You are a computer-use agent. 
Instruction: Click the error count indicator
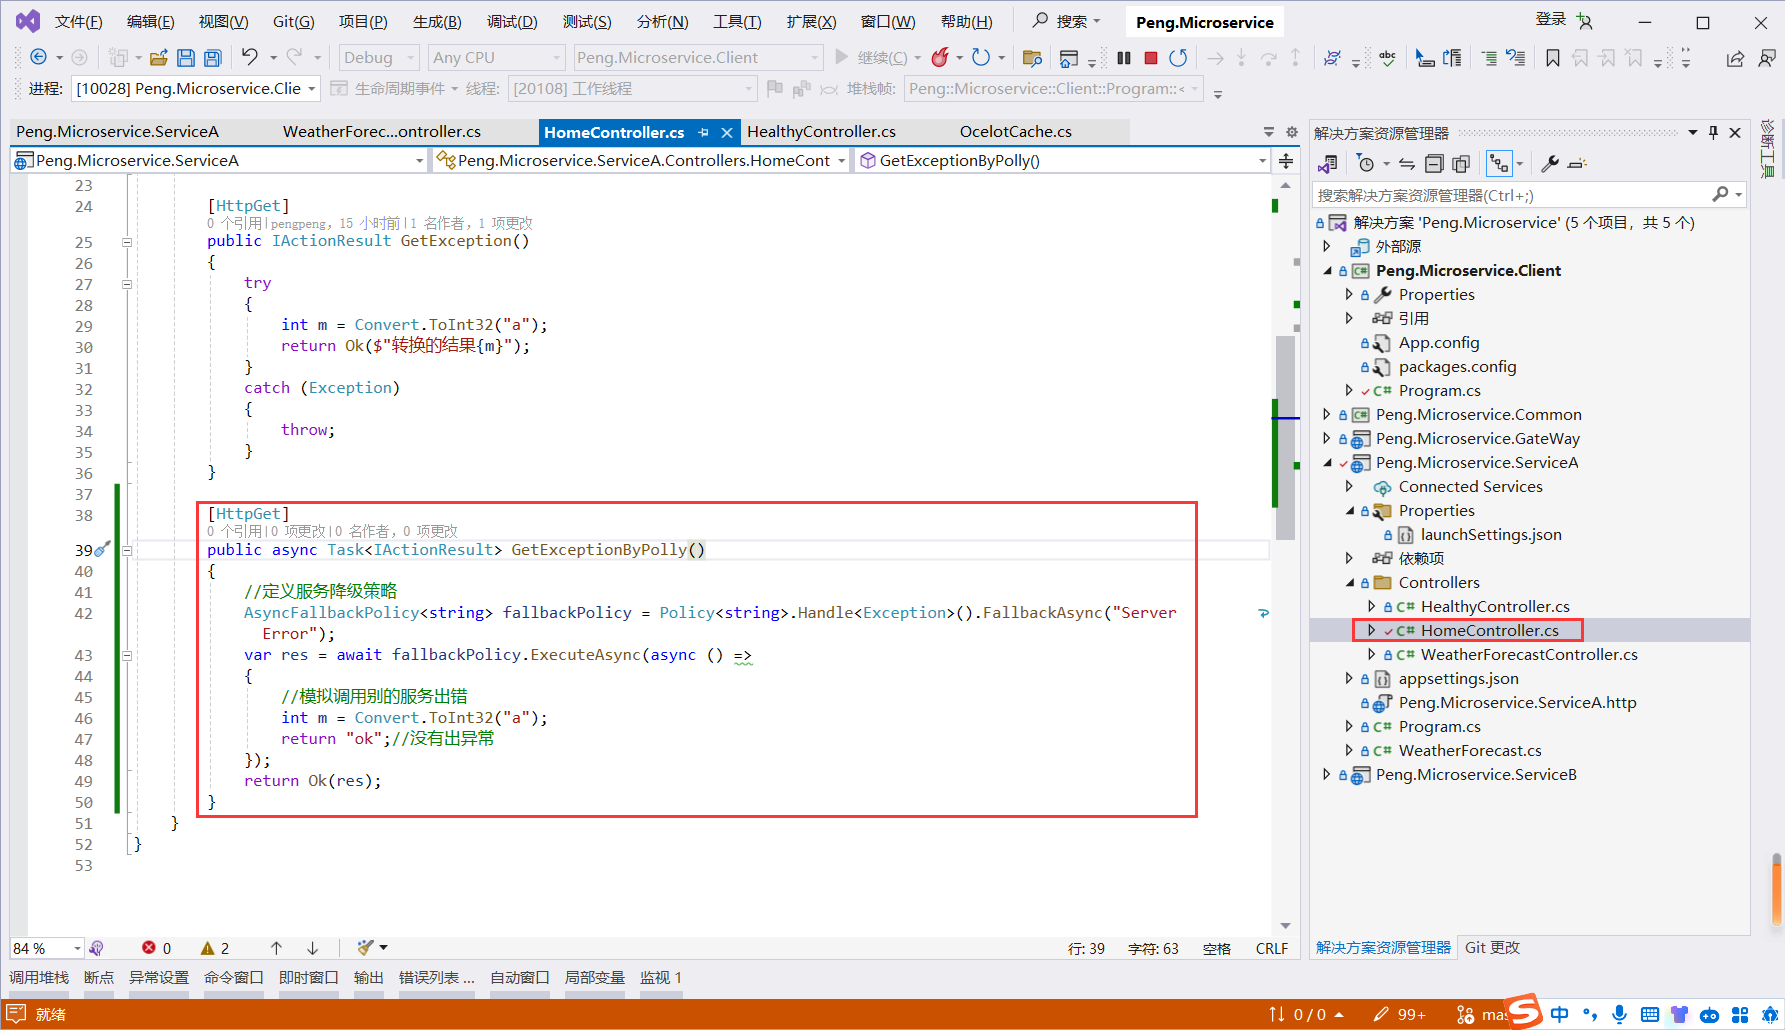(157, 948)
